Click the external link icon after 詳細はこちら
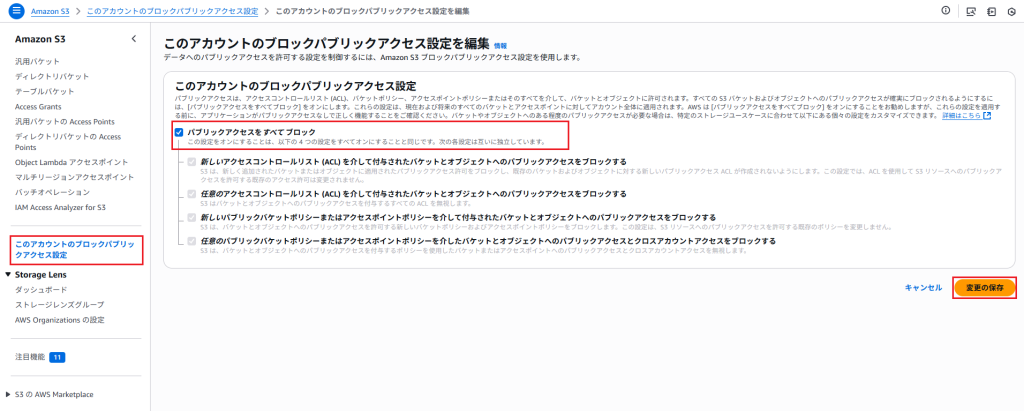Viewport: 1024px width, 411px height. coord(987,116)
